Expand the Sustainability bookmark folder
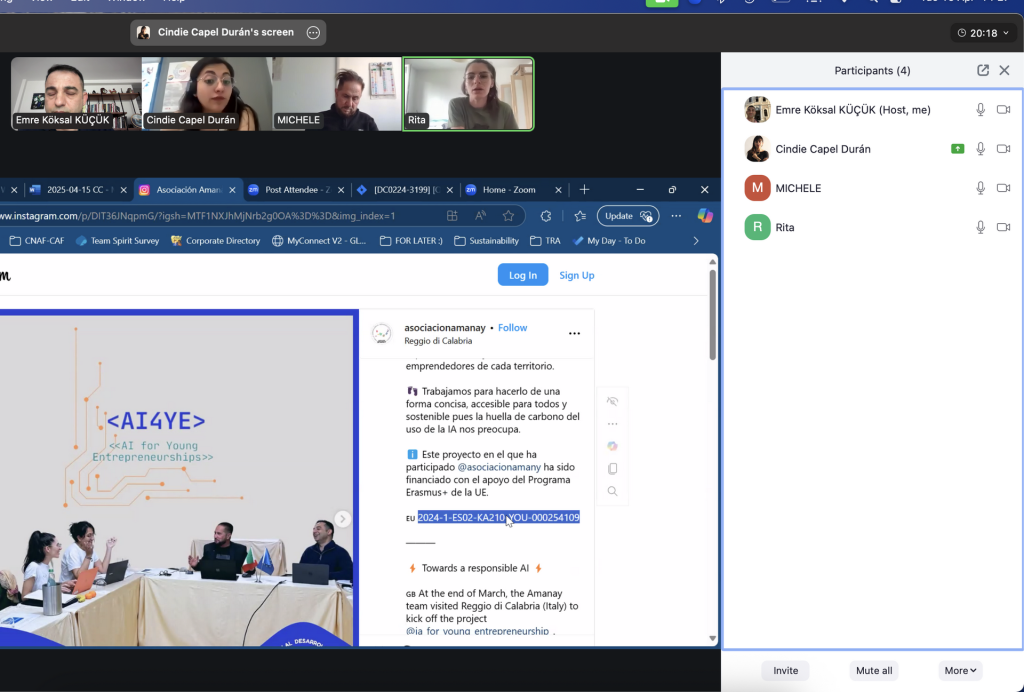Screen dimensions: 1024x692 click(487, 241)
